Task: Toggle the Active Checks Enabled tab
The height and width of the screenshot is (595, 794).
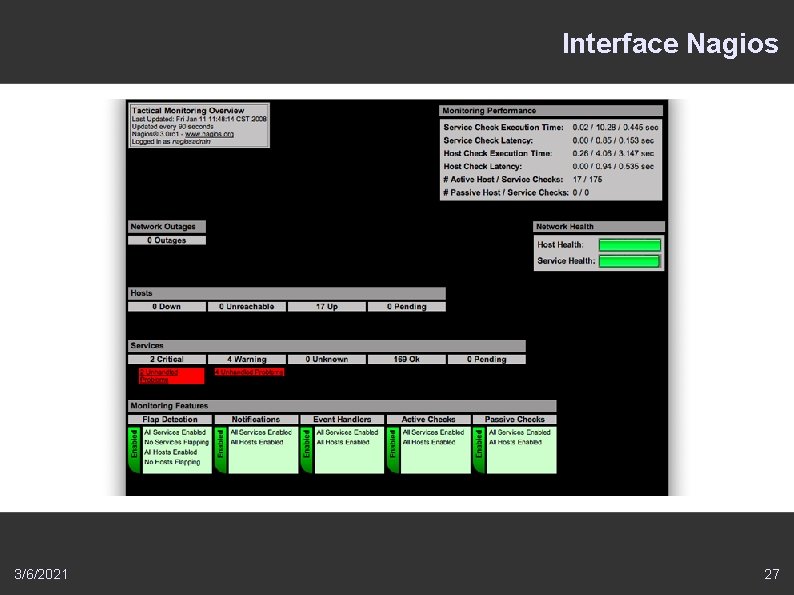Action: [392, 450]
